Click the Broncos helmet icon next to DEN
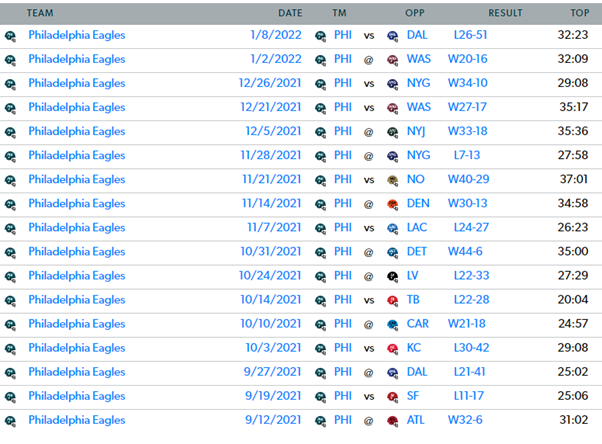The width and height of the screenshot is (602, 444). coord(392,205)
